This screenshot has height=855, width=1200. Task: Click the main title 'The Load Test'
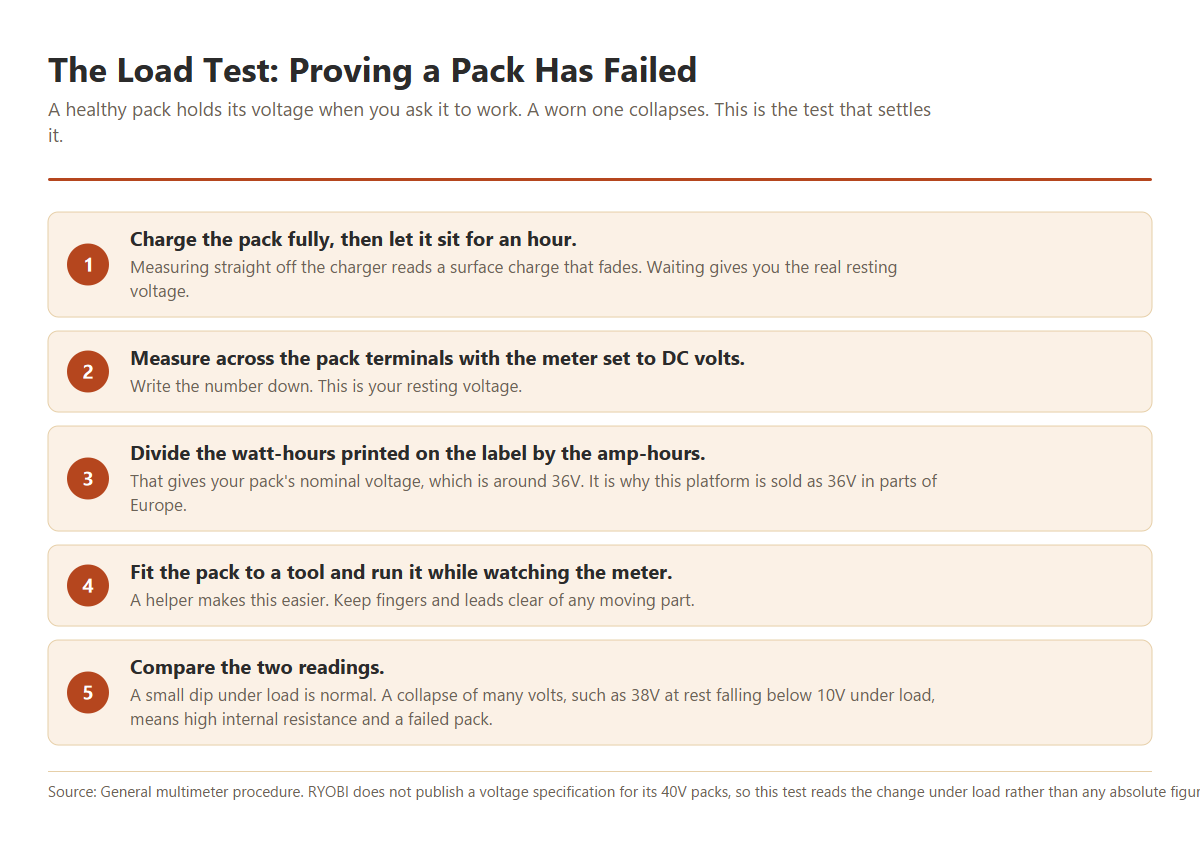point(372,70)
